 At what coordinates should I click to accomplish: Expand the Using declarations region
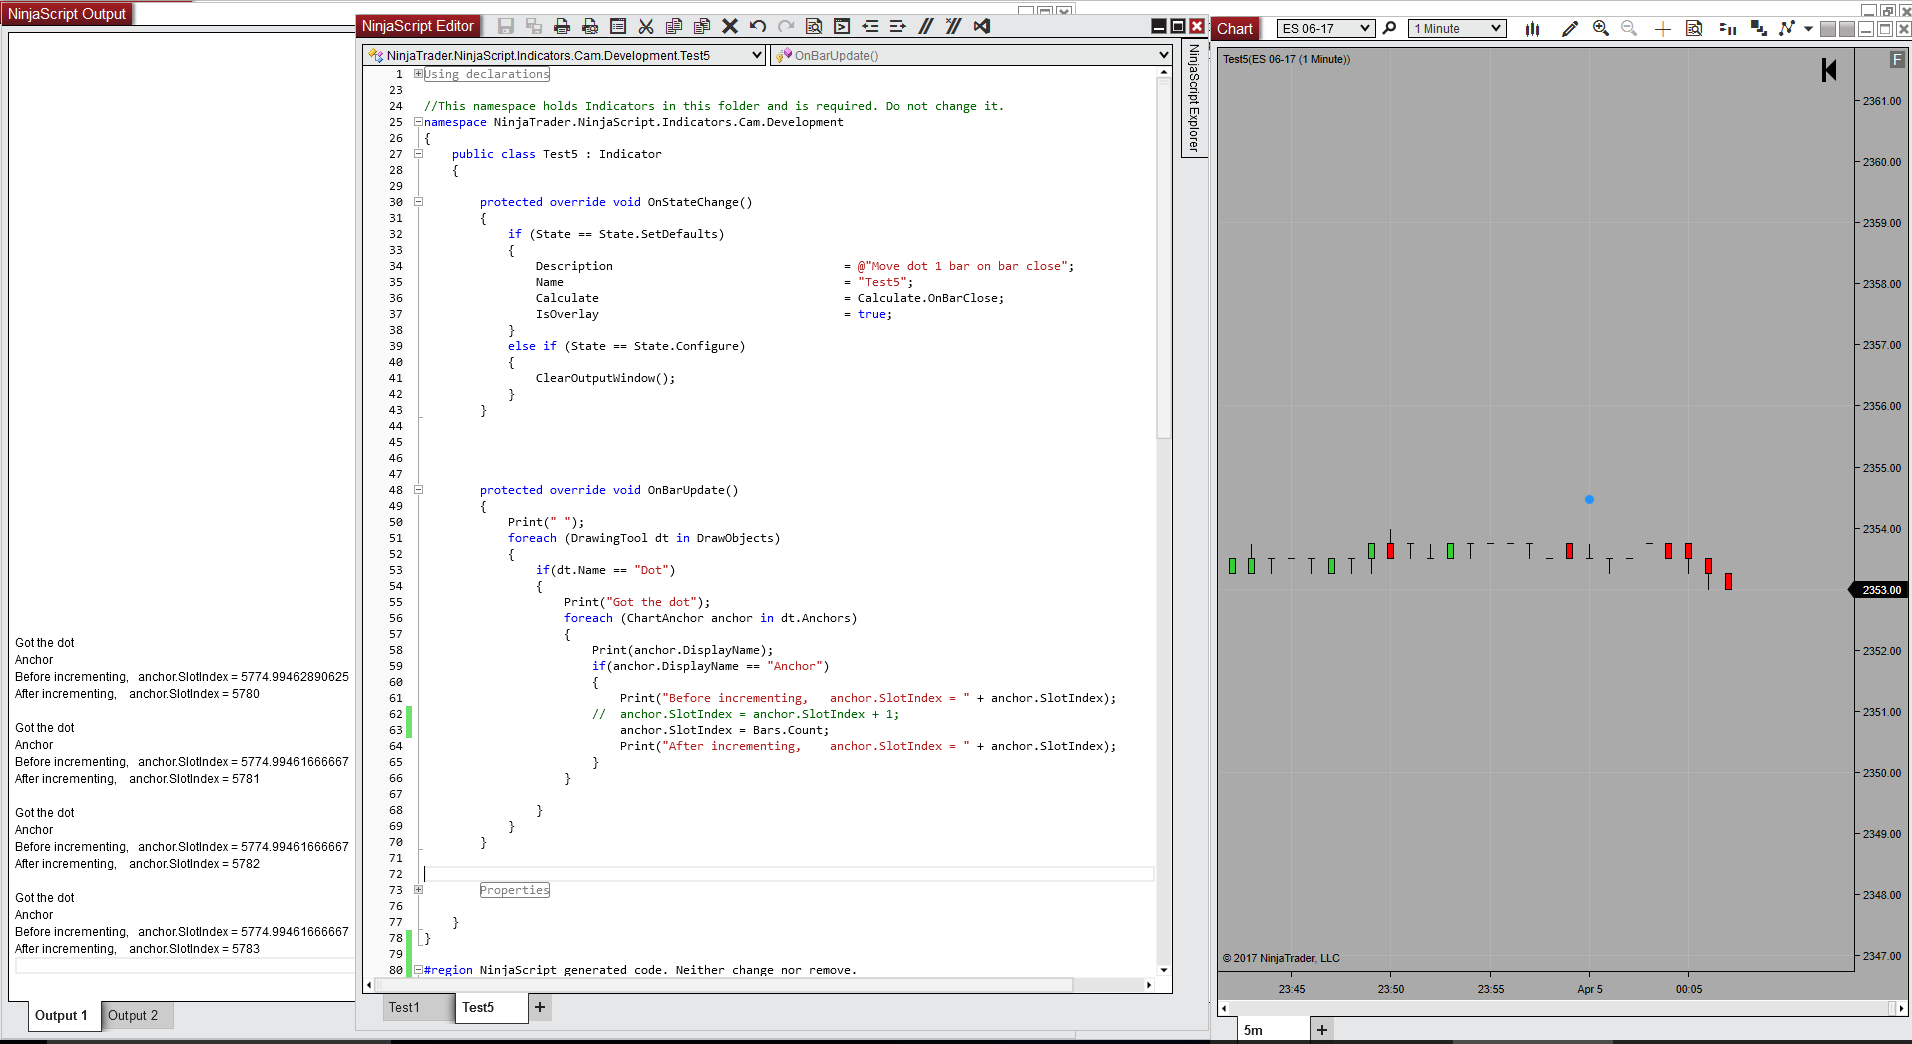click(418, 74)
